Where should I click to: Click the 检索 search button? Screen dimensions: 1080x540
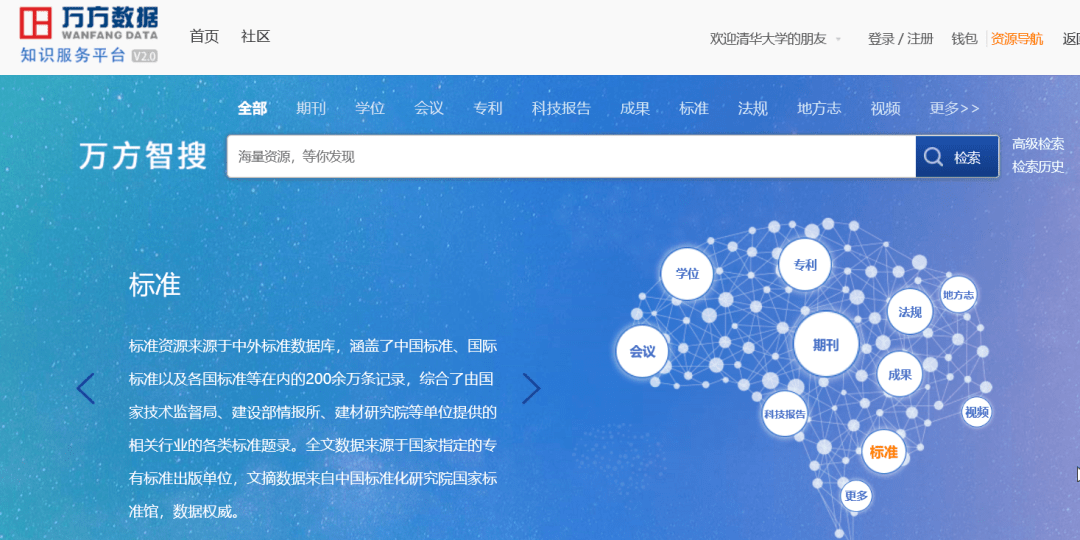957,157
